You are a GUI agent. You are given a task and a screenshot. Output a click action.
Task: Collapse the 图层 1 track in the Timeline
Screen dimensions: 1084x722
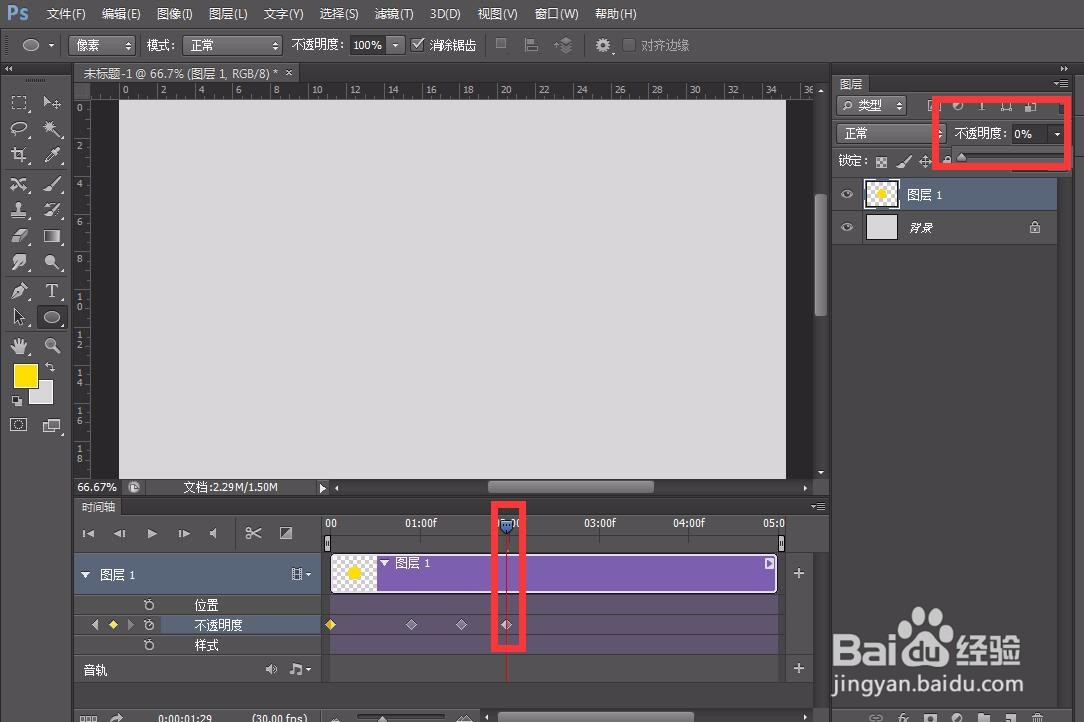pyautogui.click(x=85, y=574)
